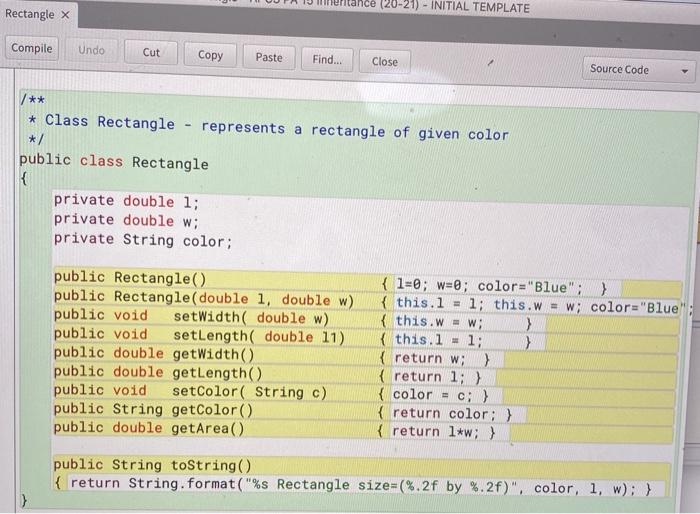Click 'this.w = w;' in setWidth body
Image resolution: width=700 pixels, height=514 pixels.
439,322
